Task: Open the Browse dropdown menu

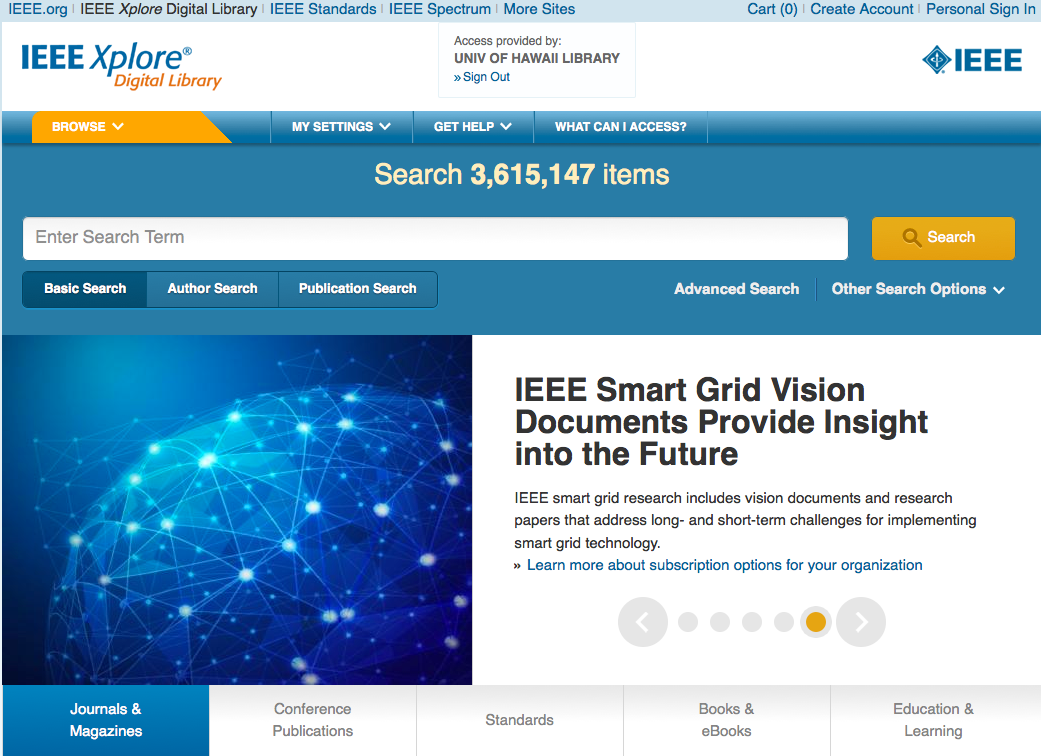Action: pyautogui.click(x=88, y=127)
